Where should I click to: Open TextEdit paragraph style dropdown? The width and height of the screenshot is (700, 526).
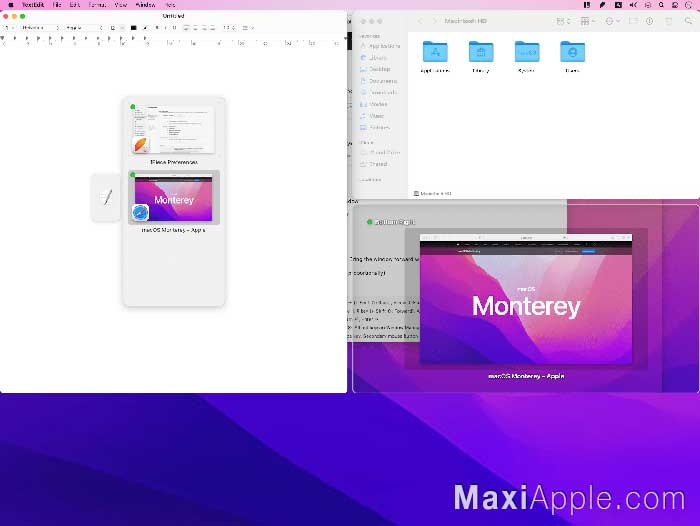[9, 28]
